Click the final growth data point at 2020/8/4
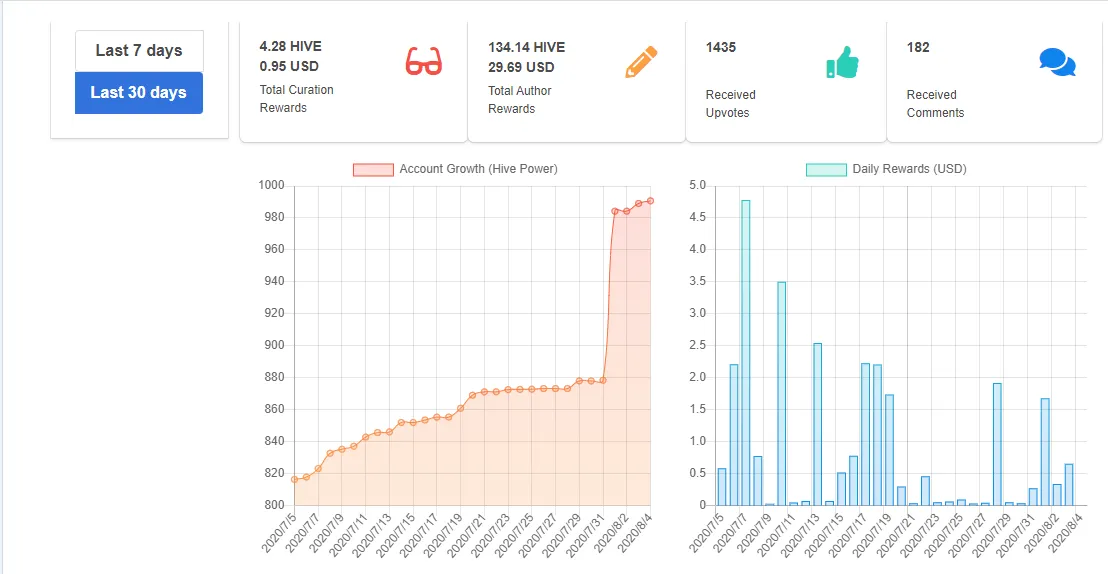Screen dimensions: 1108x574 pyautogui.click(x=650, y=201)
